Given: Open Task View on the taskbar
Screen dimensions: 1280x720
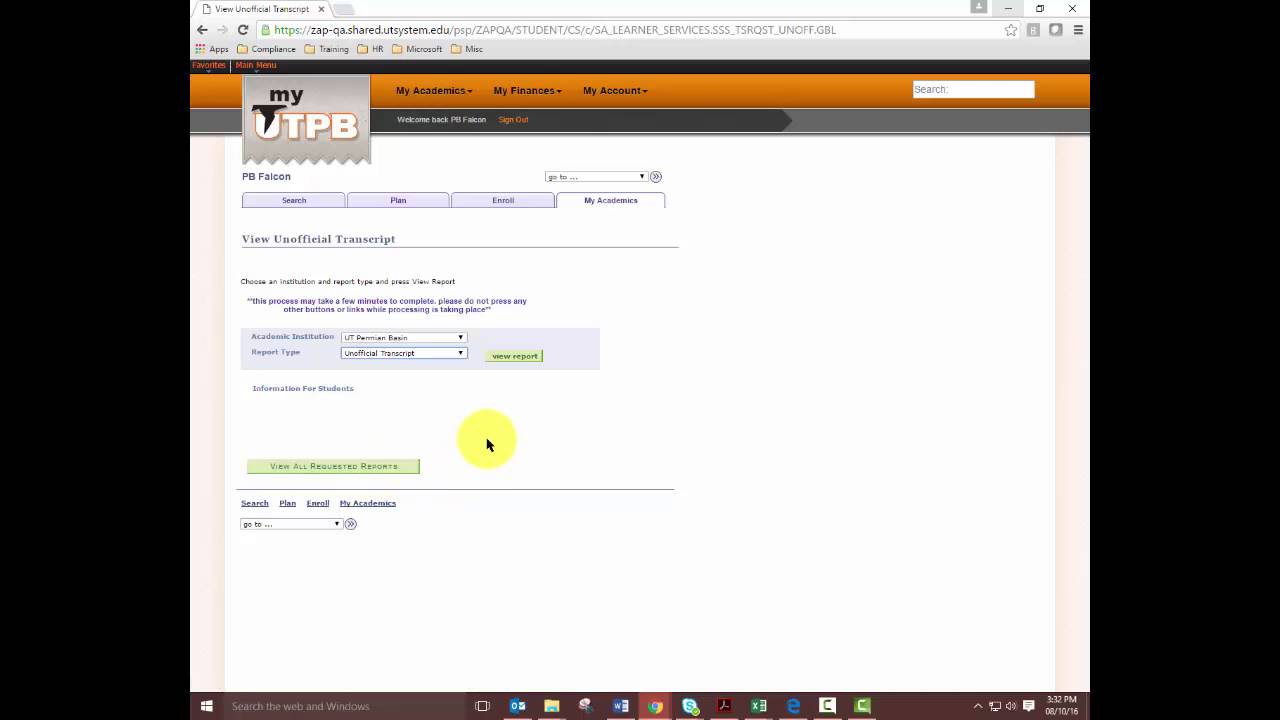Looking at the screenshot, I should 482,706.
